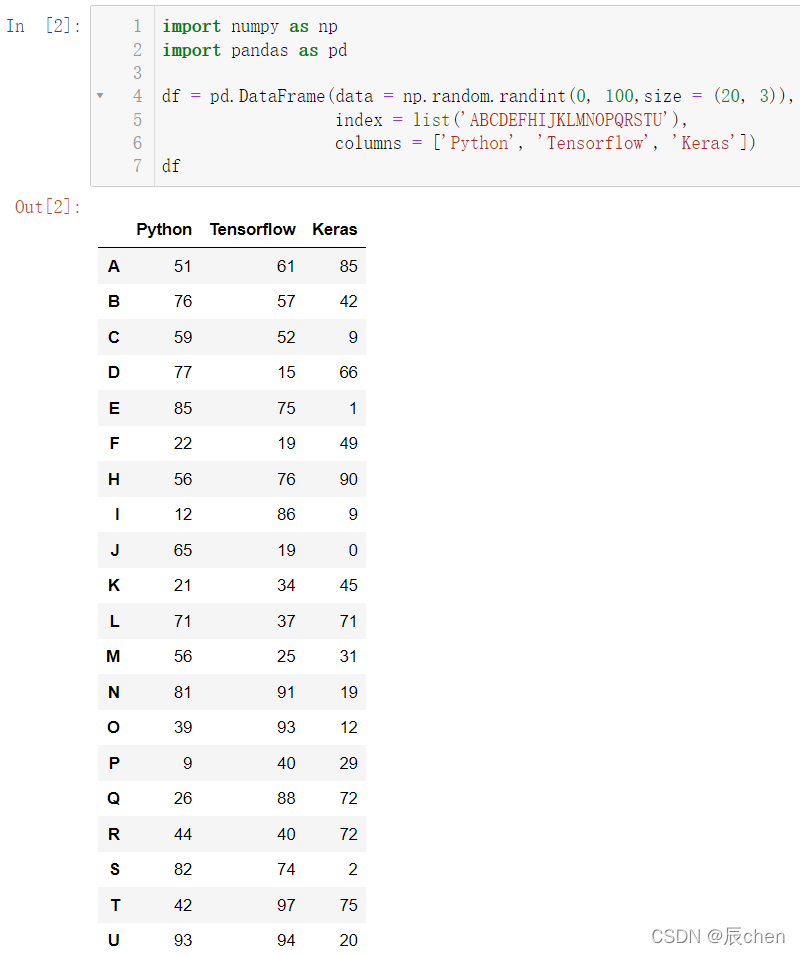Click Keras value 0 in row J
Image resolution: width=800 pixels, height=955 pixels.
pos(353,551)
